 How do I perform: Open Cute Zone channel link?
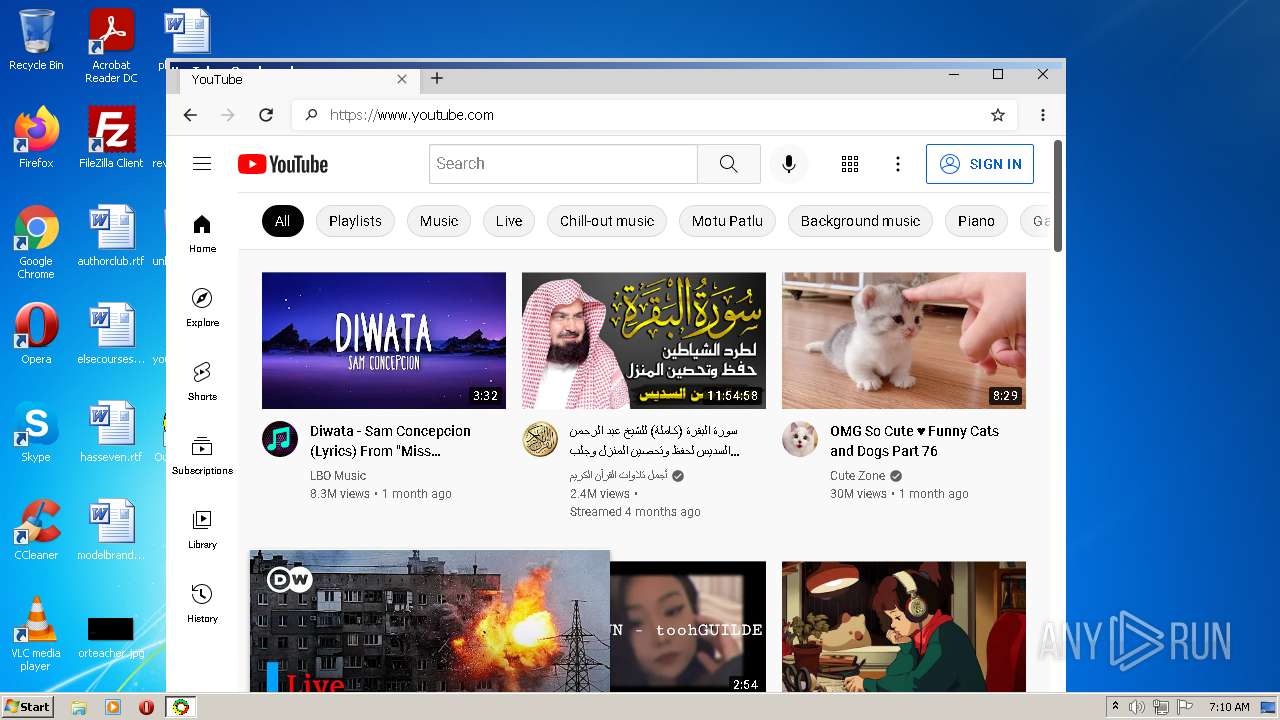pyautogui.click(x=857, y=476)
